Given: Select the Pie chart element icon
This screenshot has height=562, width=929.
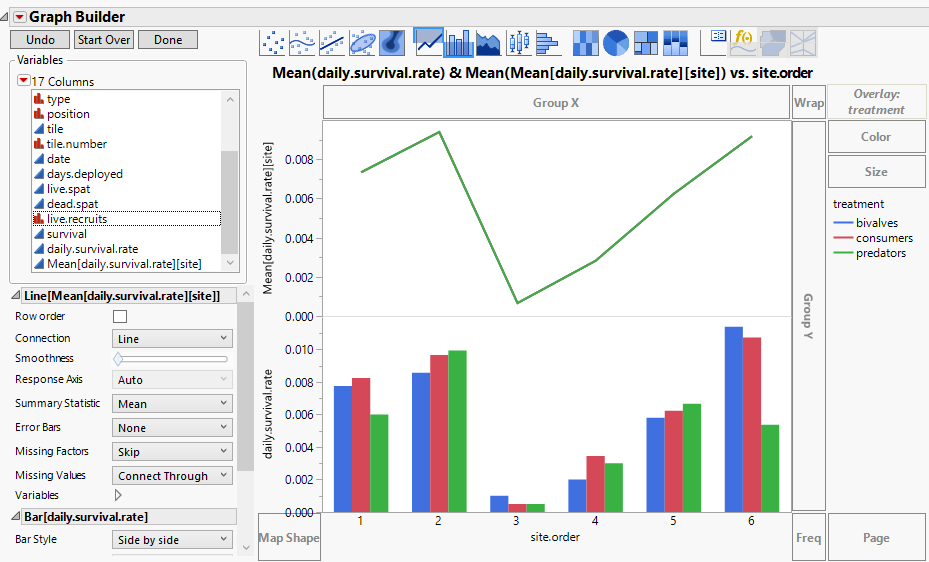Looking at the screenshot, I should pos(616,43).
